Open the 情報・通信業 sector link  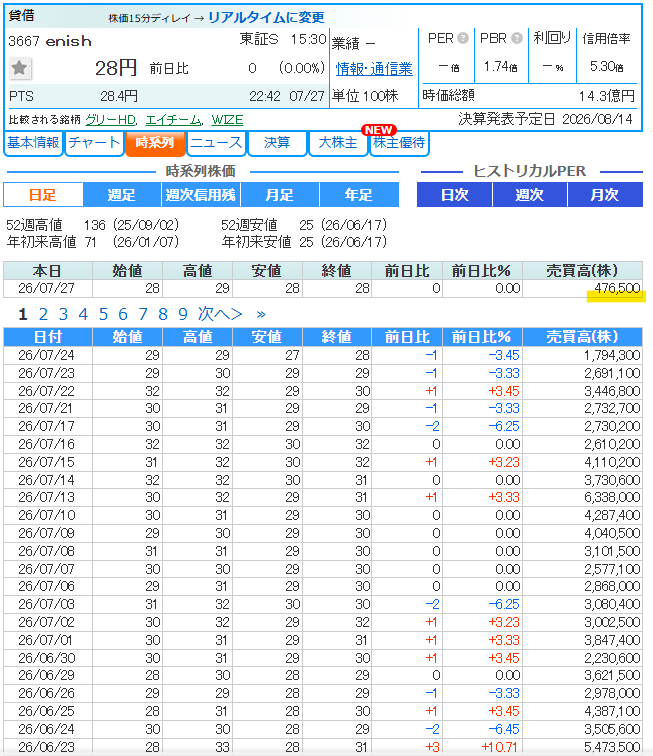point(374,69)
